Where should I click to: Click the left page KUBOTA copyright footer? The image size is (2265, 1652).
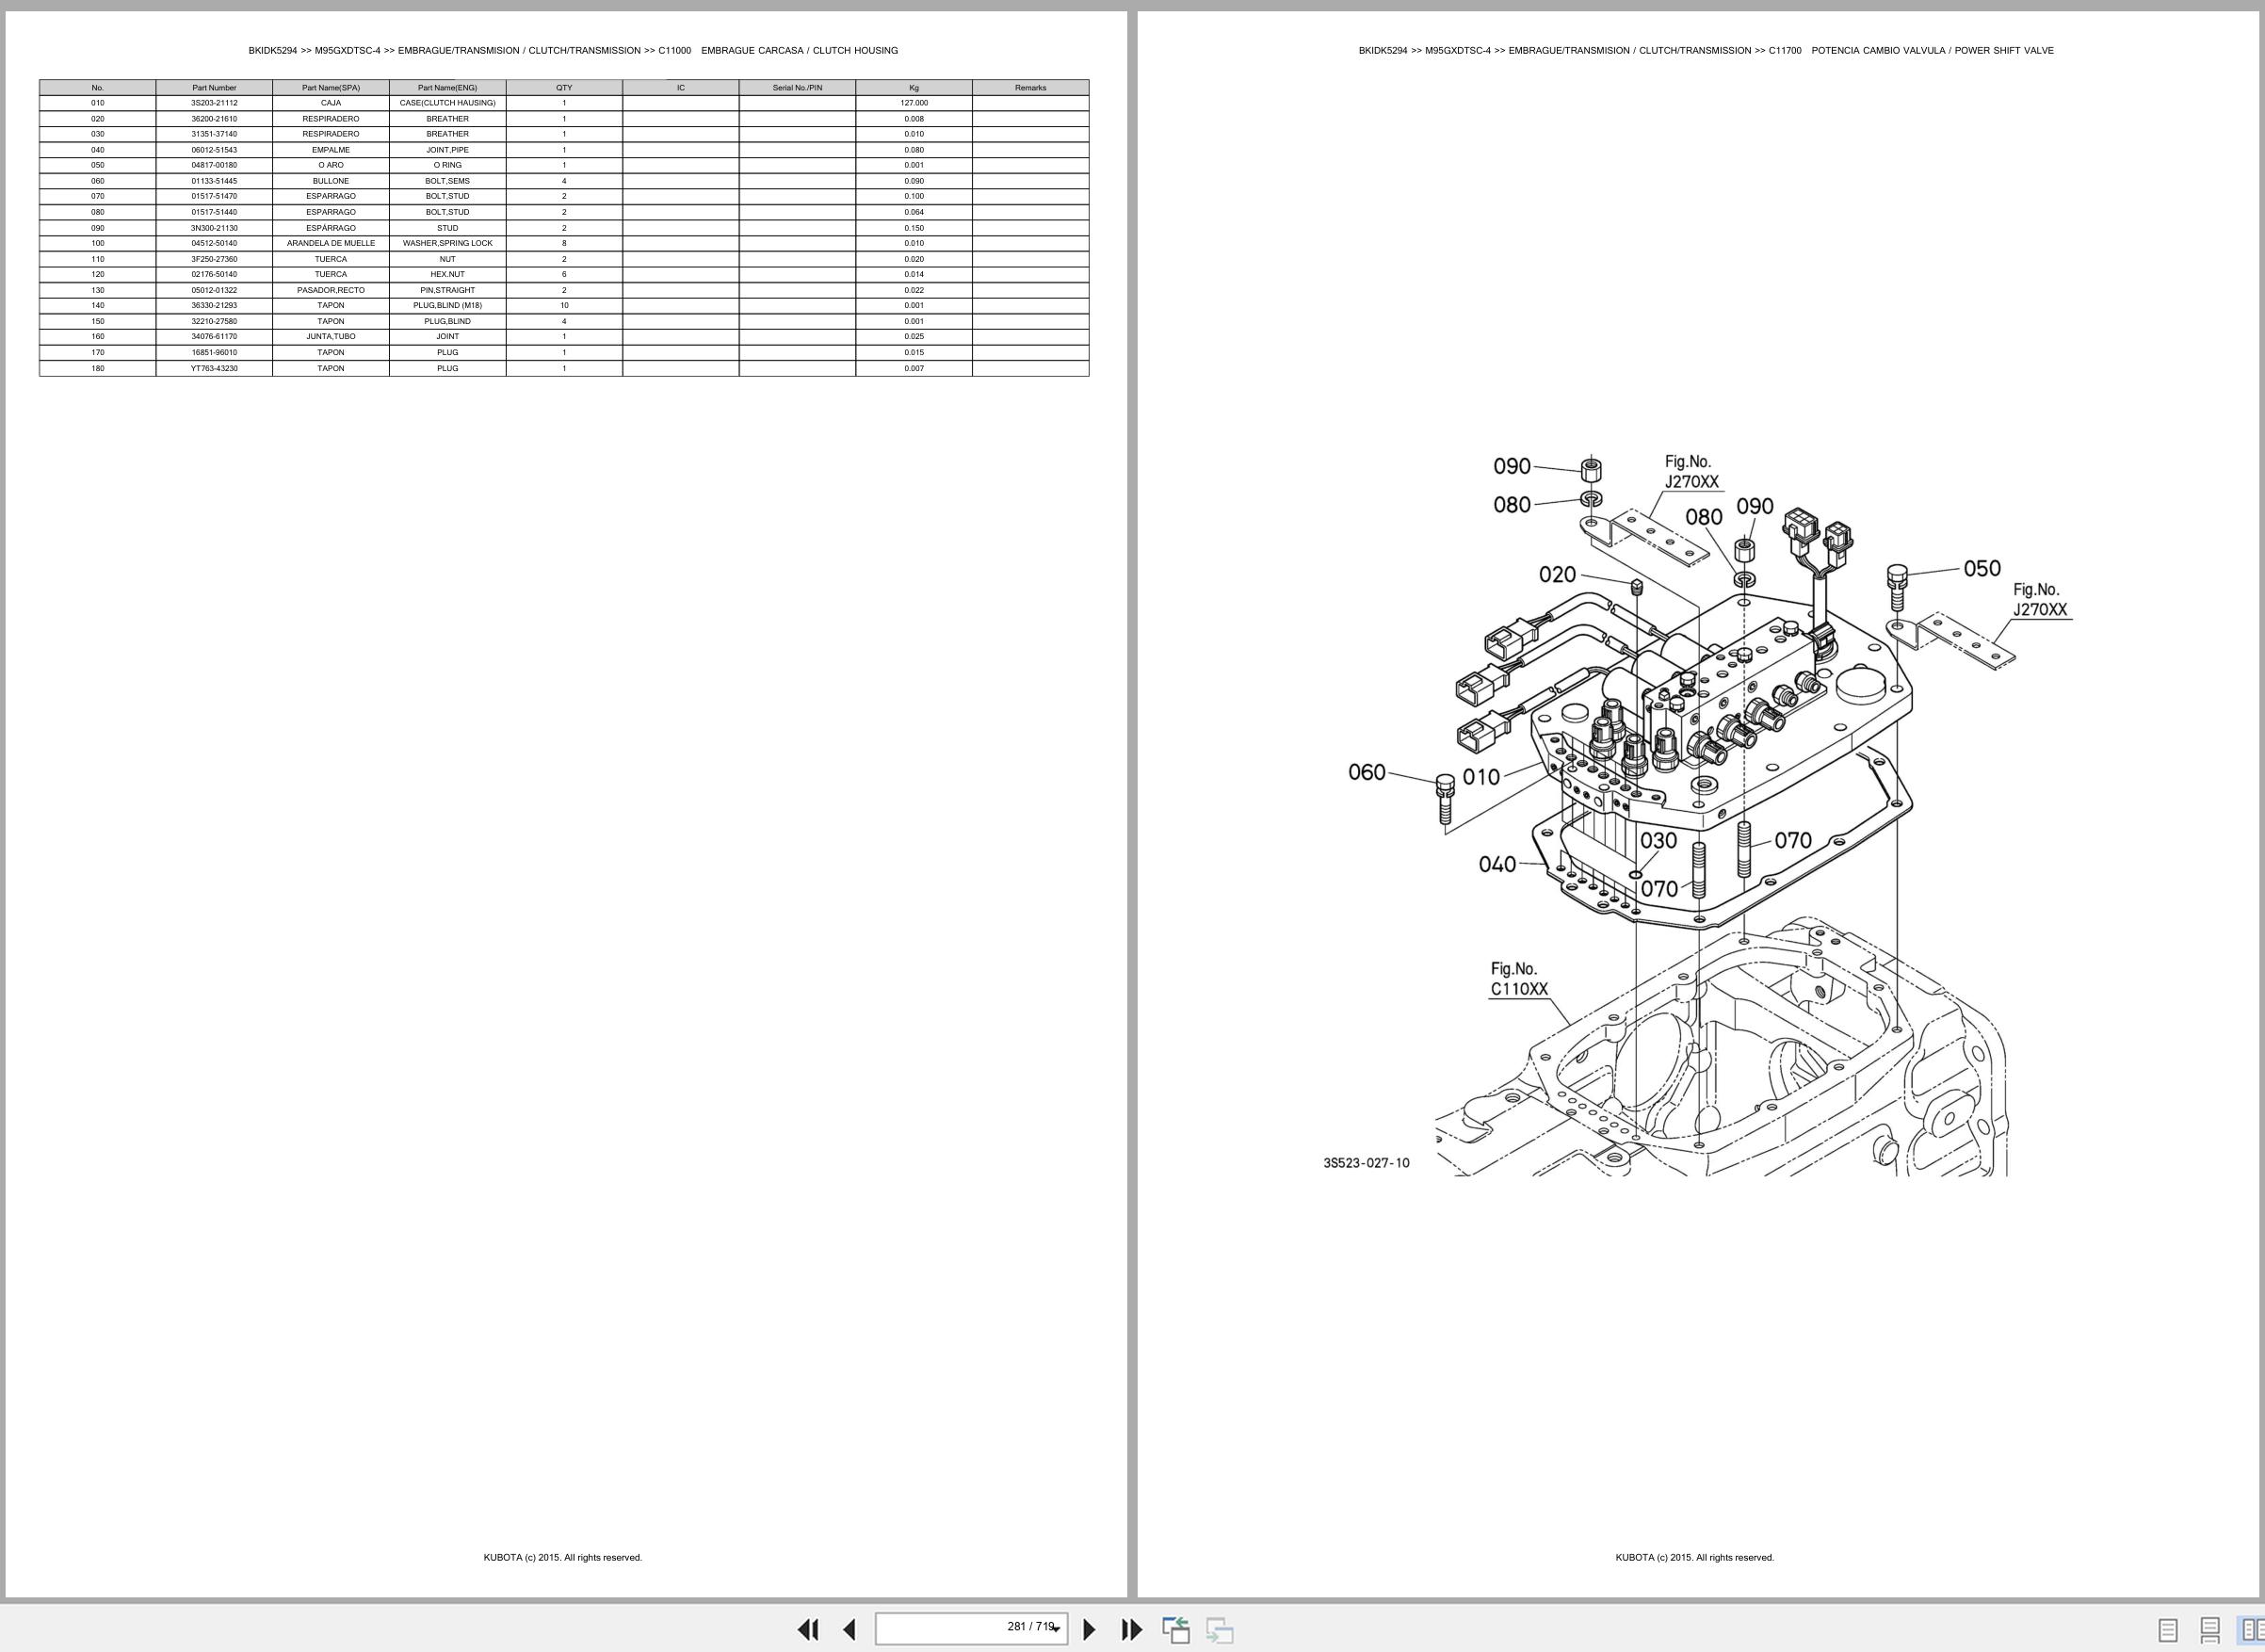[563, 1557]
